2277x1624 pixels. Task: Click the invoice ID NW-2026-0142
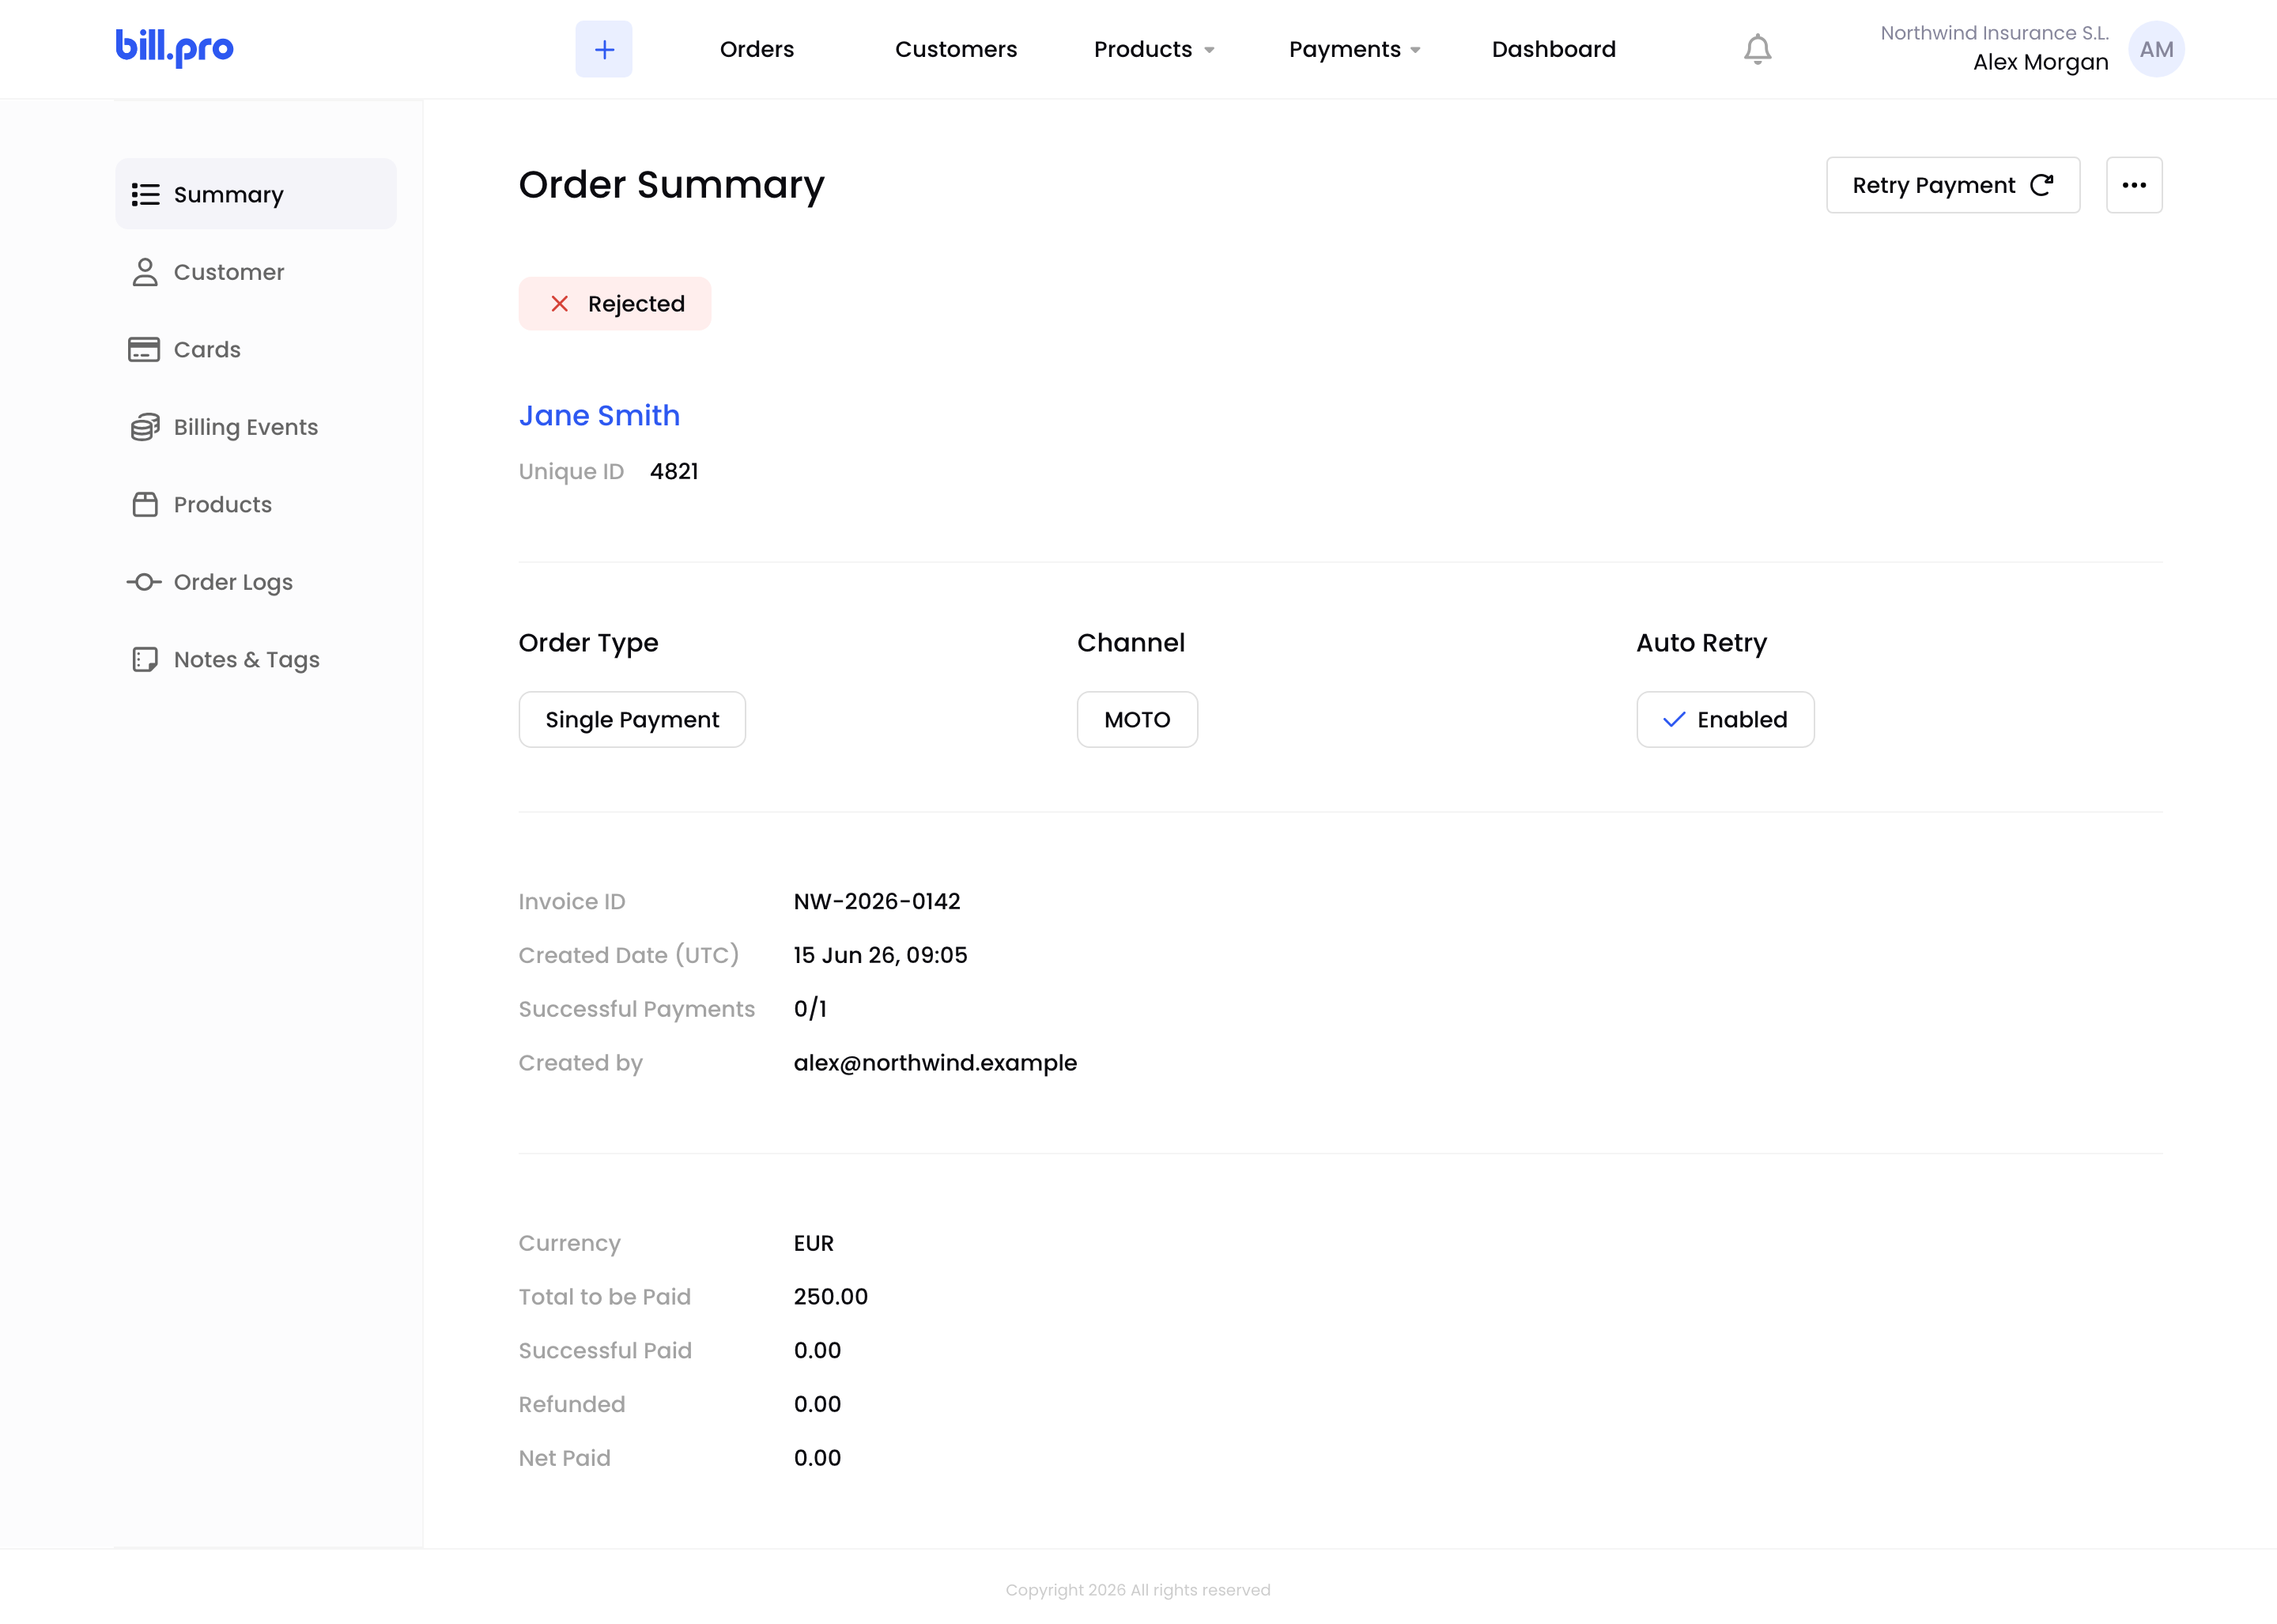[877, 901]
